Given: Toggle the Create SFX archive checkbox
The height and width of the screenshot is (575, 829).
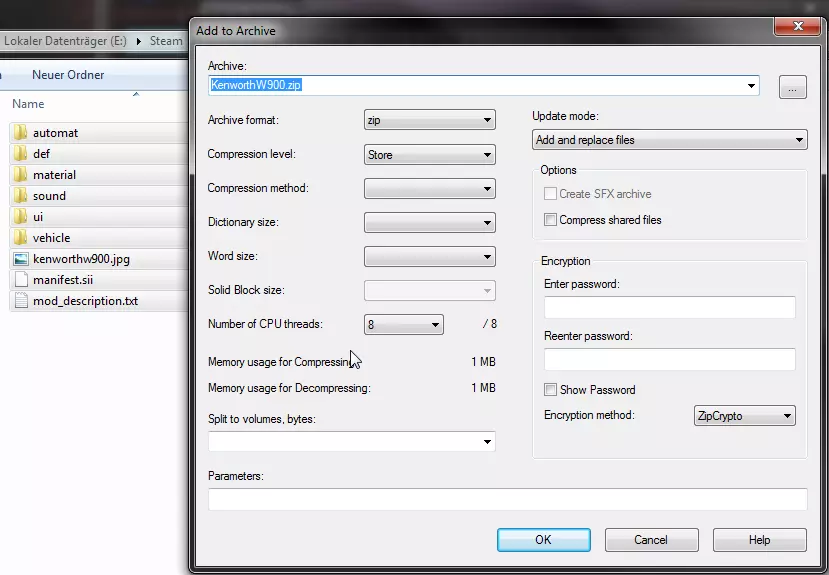Looking at the screenshot, I should click(x=550, y=194).
